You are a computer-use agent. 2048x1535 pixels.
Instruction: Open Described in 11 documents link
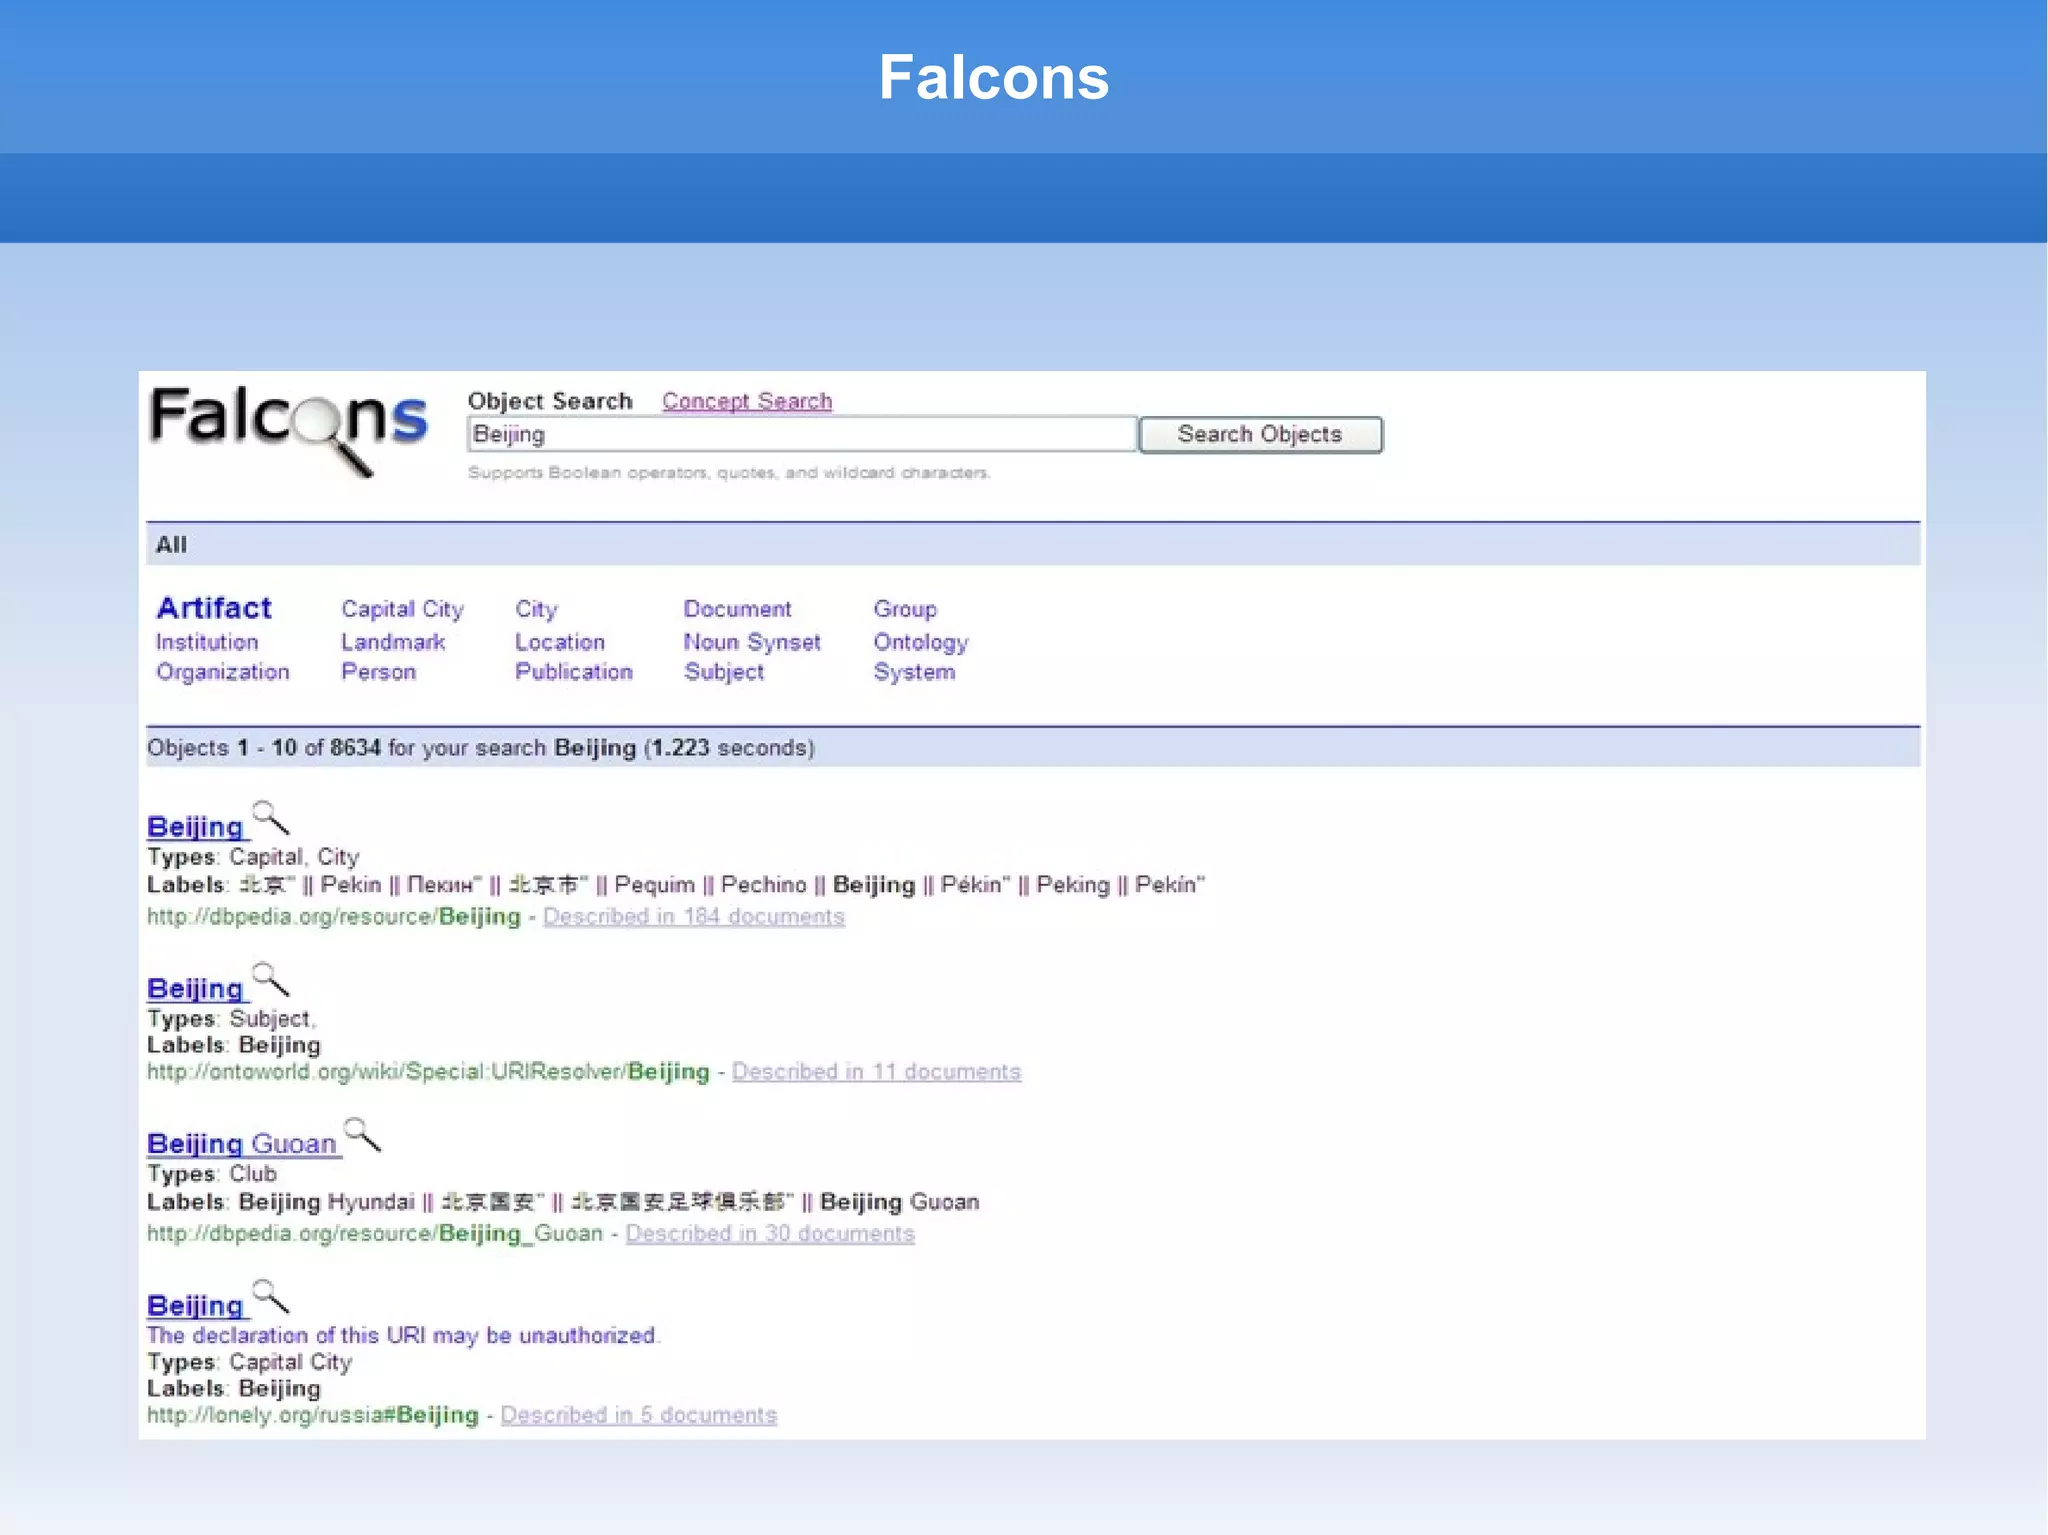[876, 1072]
